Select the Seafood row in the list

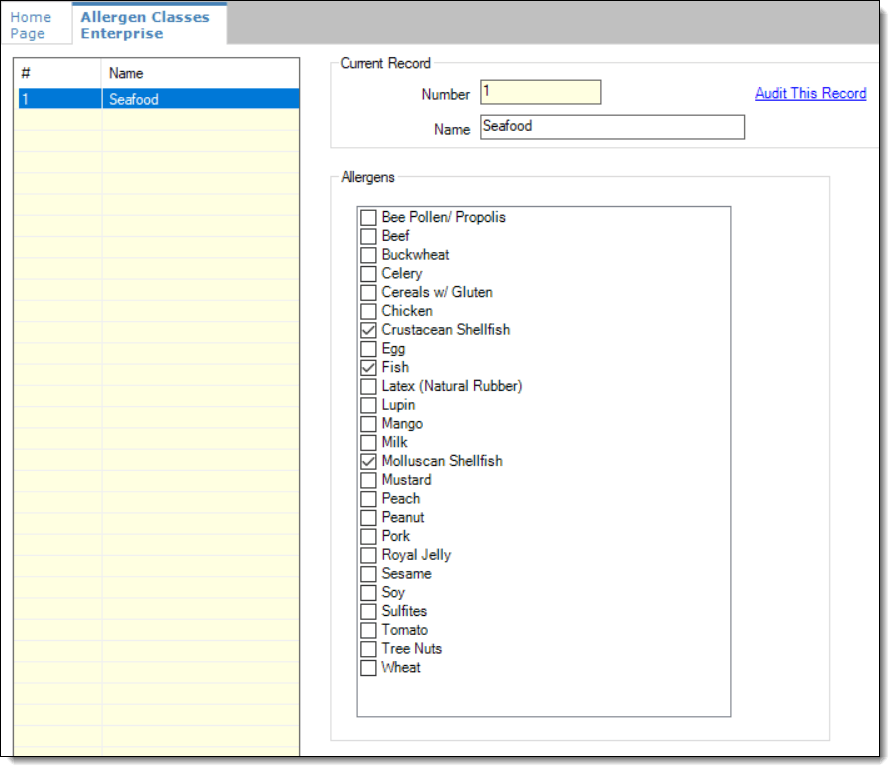[159, 99]
